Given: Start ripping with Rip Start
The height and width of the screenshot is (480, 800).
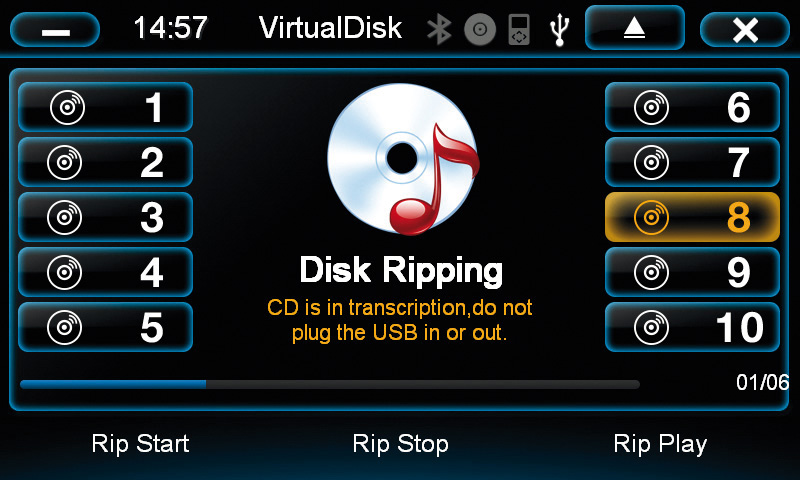Looking at the screenshot, I should tap(140, 444).
